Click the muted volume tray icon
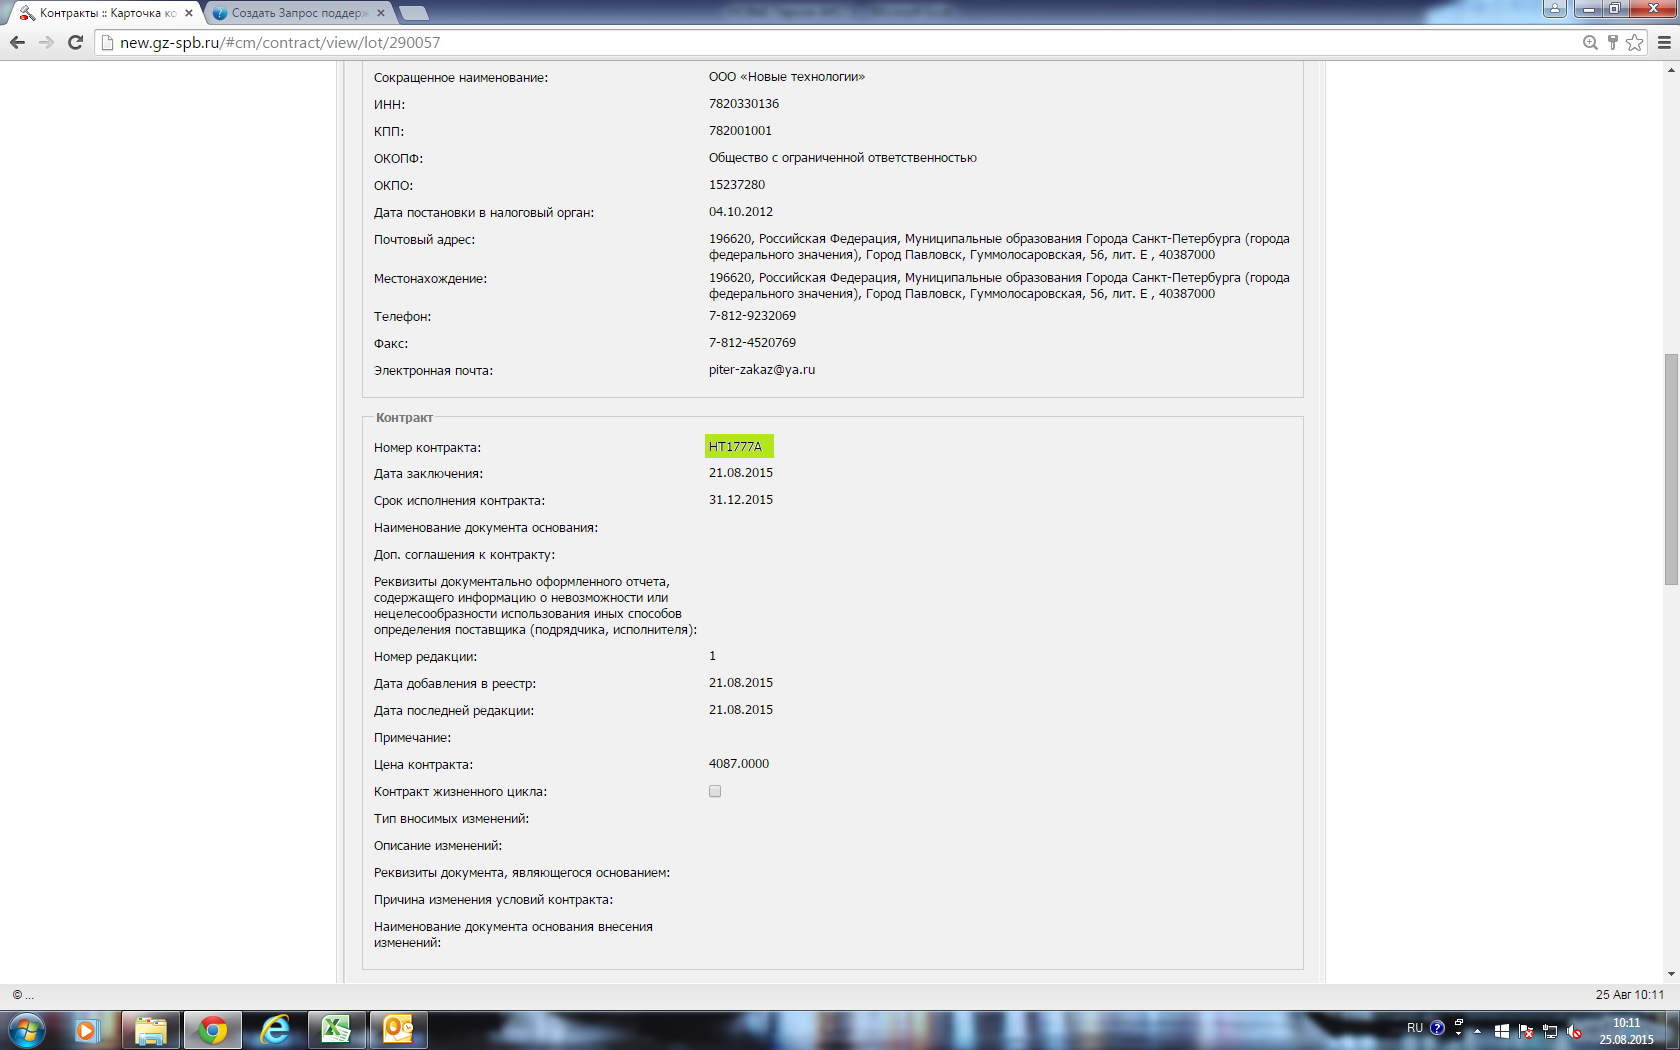 coord(1574,1031)
